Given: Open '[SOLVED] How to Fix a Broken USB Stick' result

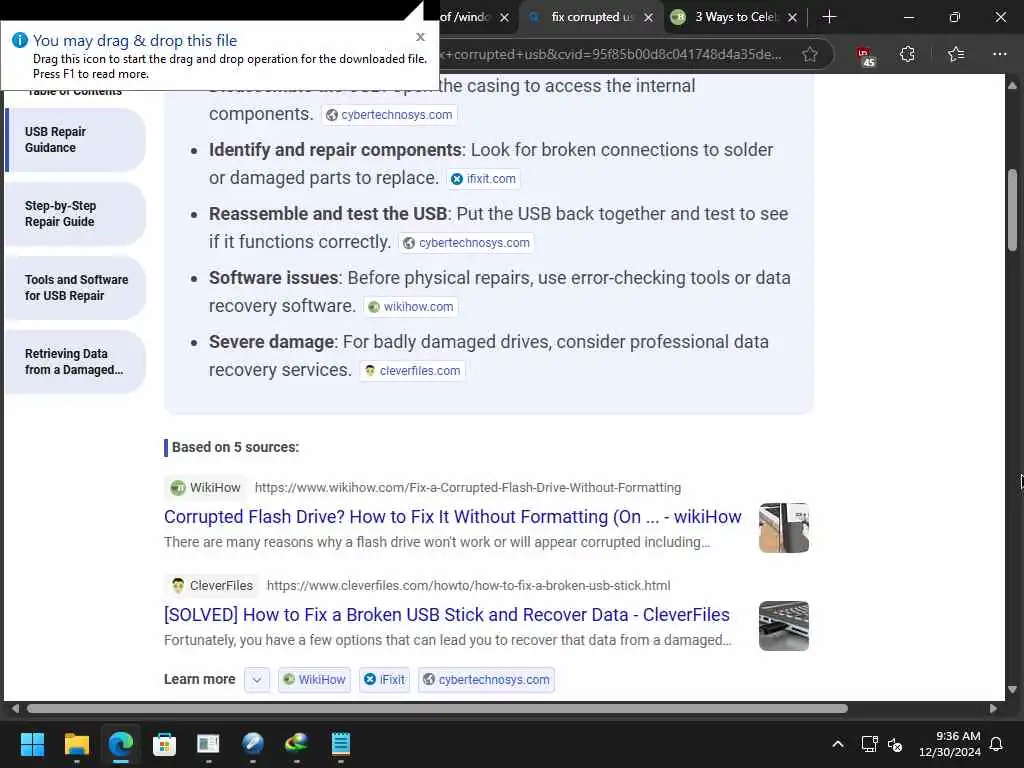Looking at the screenshot, I should click(447, 615).
